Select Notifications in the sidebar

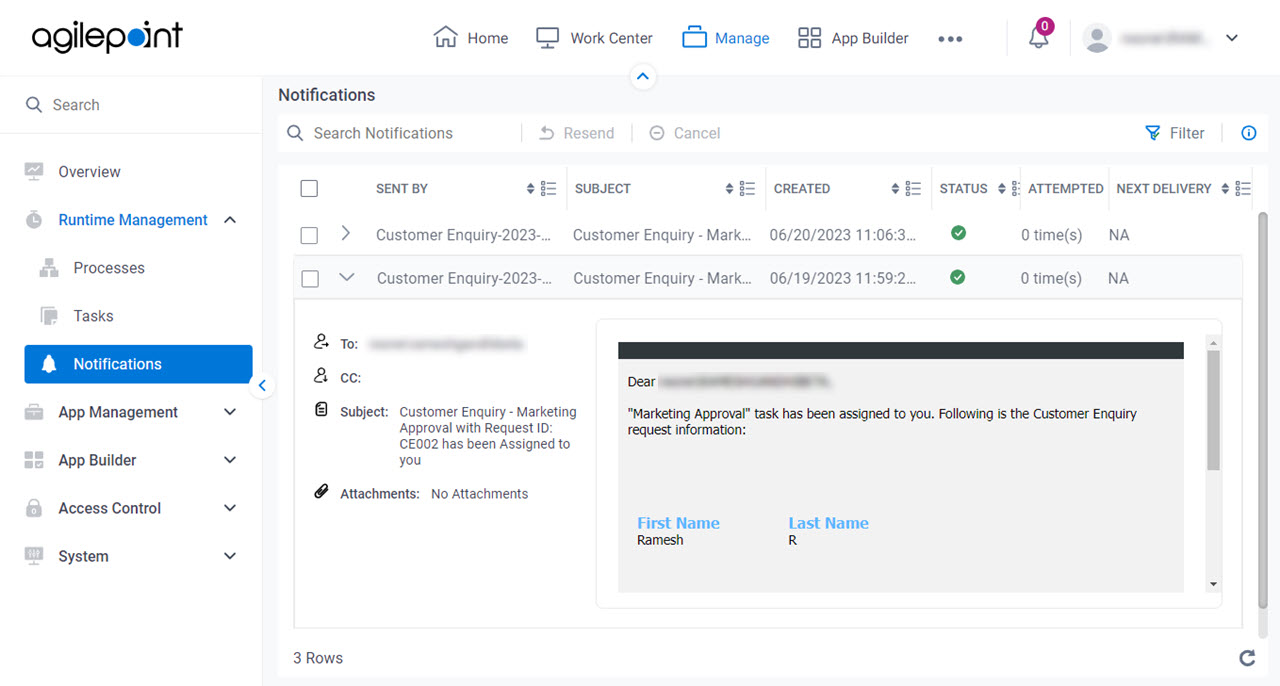pos(138,364)
